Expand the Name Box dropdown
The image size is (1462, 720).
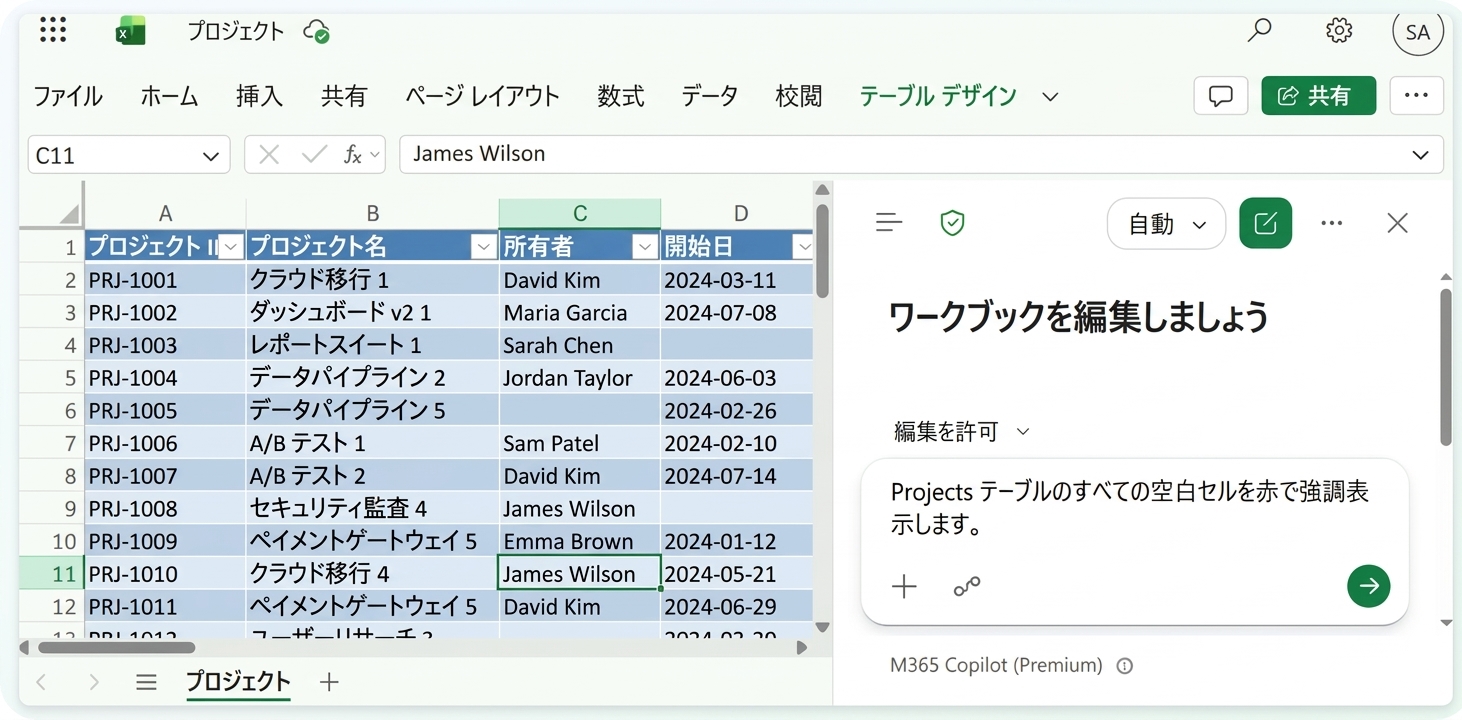pos(210,156)
